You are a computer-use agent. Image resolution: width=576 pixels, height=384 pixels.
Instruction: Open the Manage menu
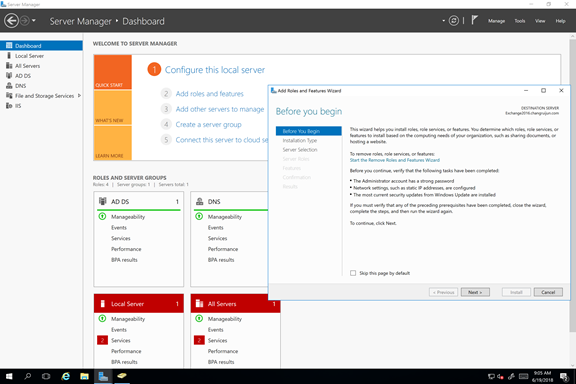click(x=496, y=21)
